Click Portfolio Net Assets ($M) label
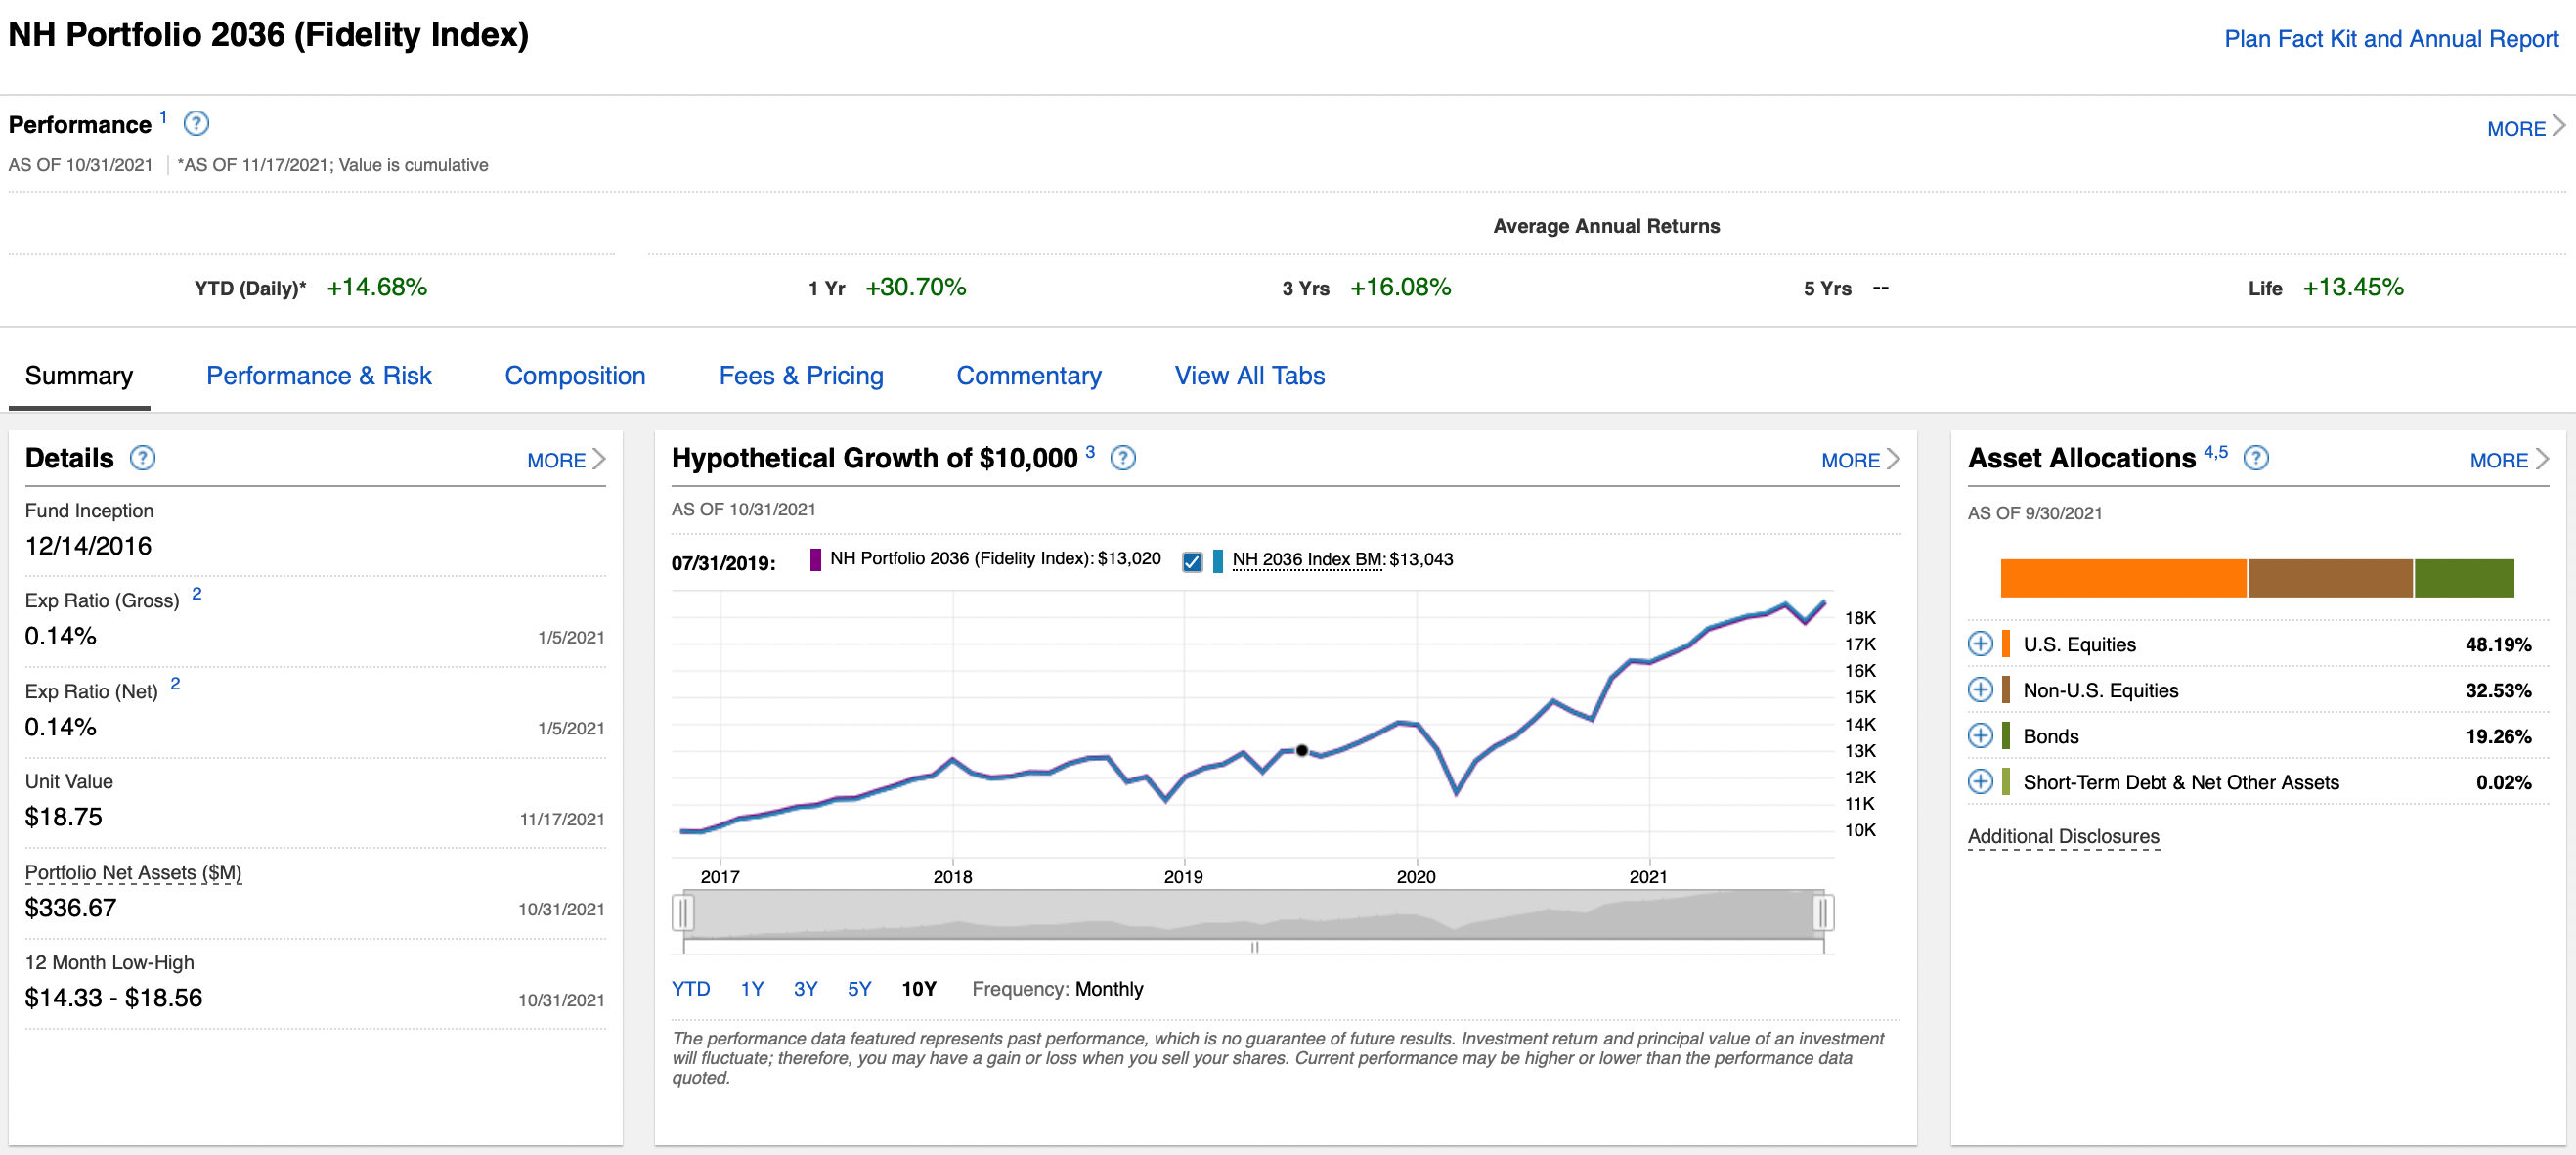The height and width of the screenshot is (1155, 2576). click(133, 873)
